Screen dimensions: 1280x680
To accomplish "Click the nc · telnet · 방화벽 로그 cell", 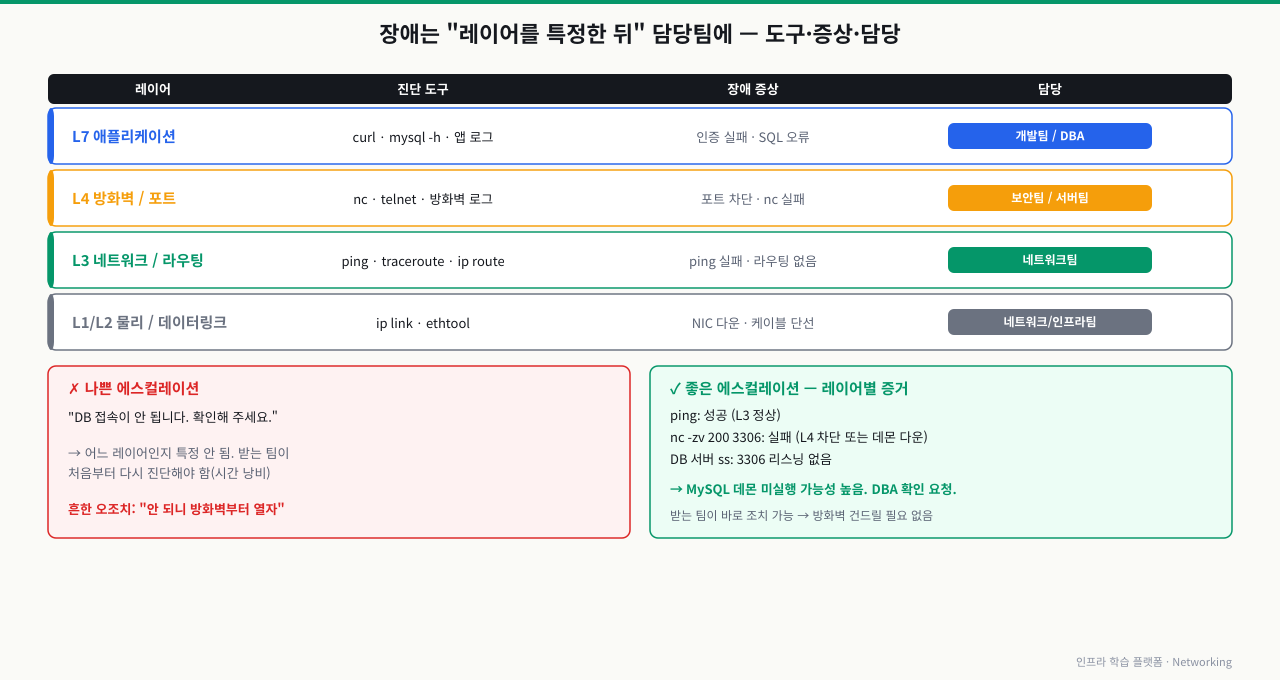I will click(x=423, y=199).
